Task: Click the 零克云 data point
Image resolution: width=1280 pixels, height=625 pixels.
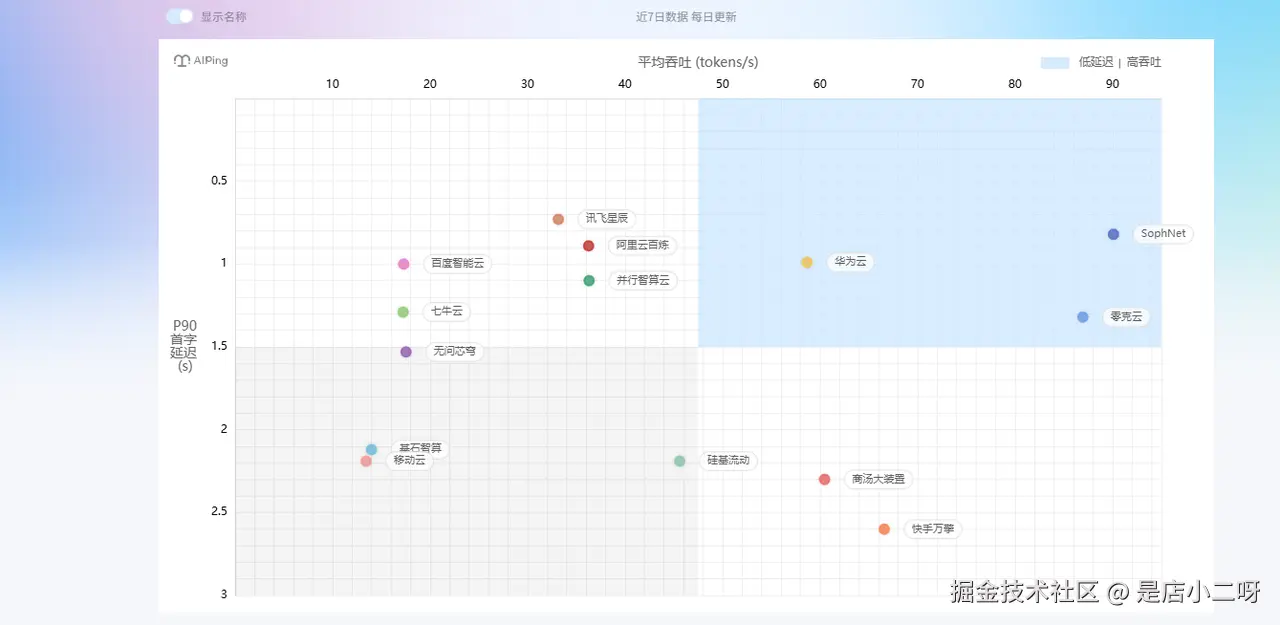Action: pos(1083,317)
